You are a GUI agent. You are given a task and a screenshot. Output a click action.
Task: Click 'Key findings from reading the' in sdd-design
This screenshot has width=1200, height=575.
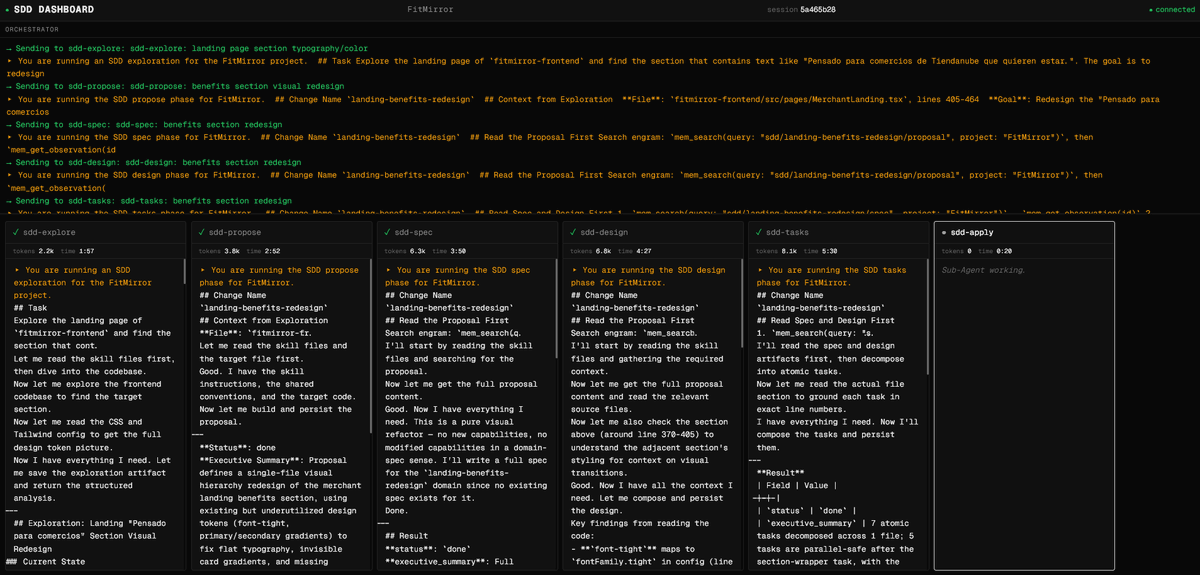639,523
